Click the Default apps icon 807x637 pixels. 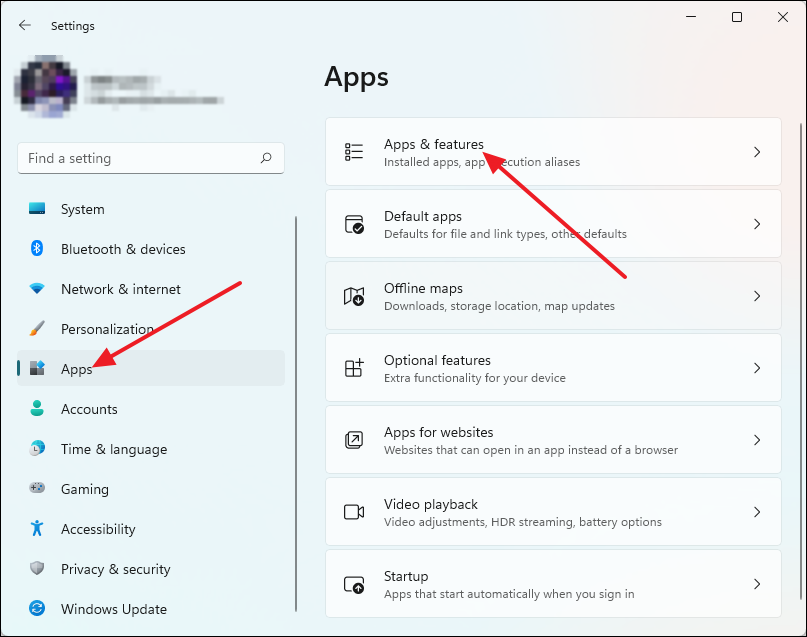click(x=354, y=224)
